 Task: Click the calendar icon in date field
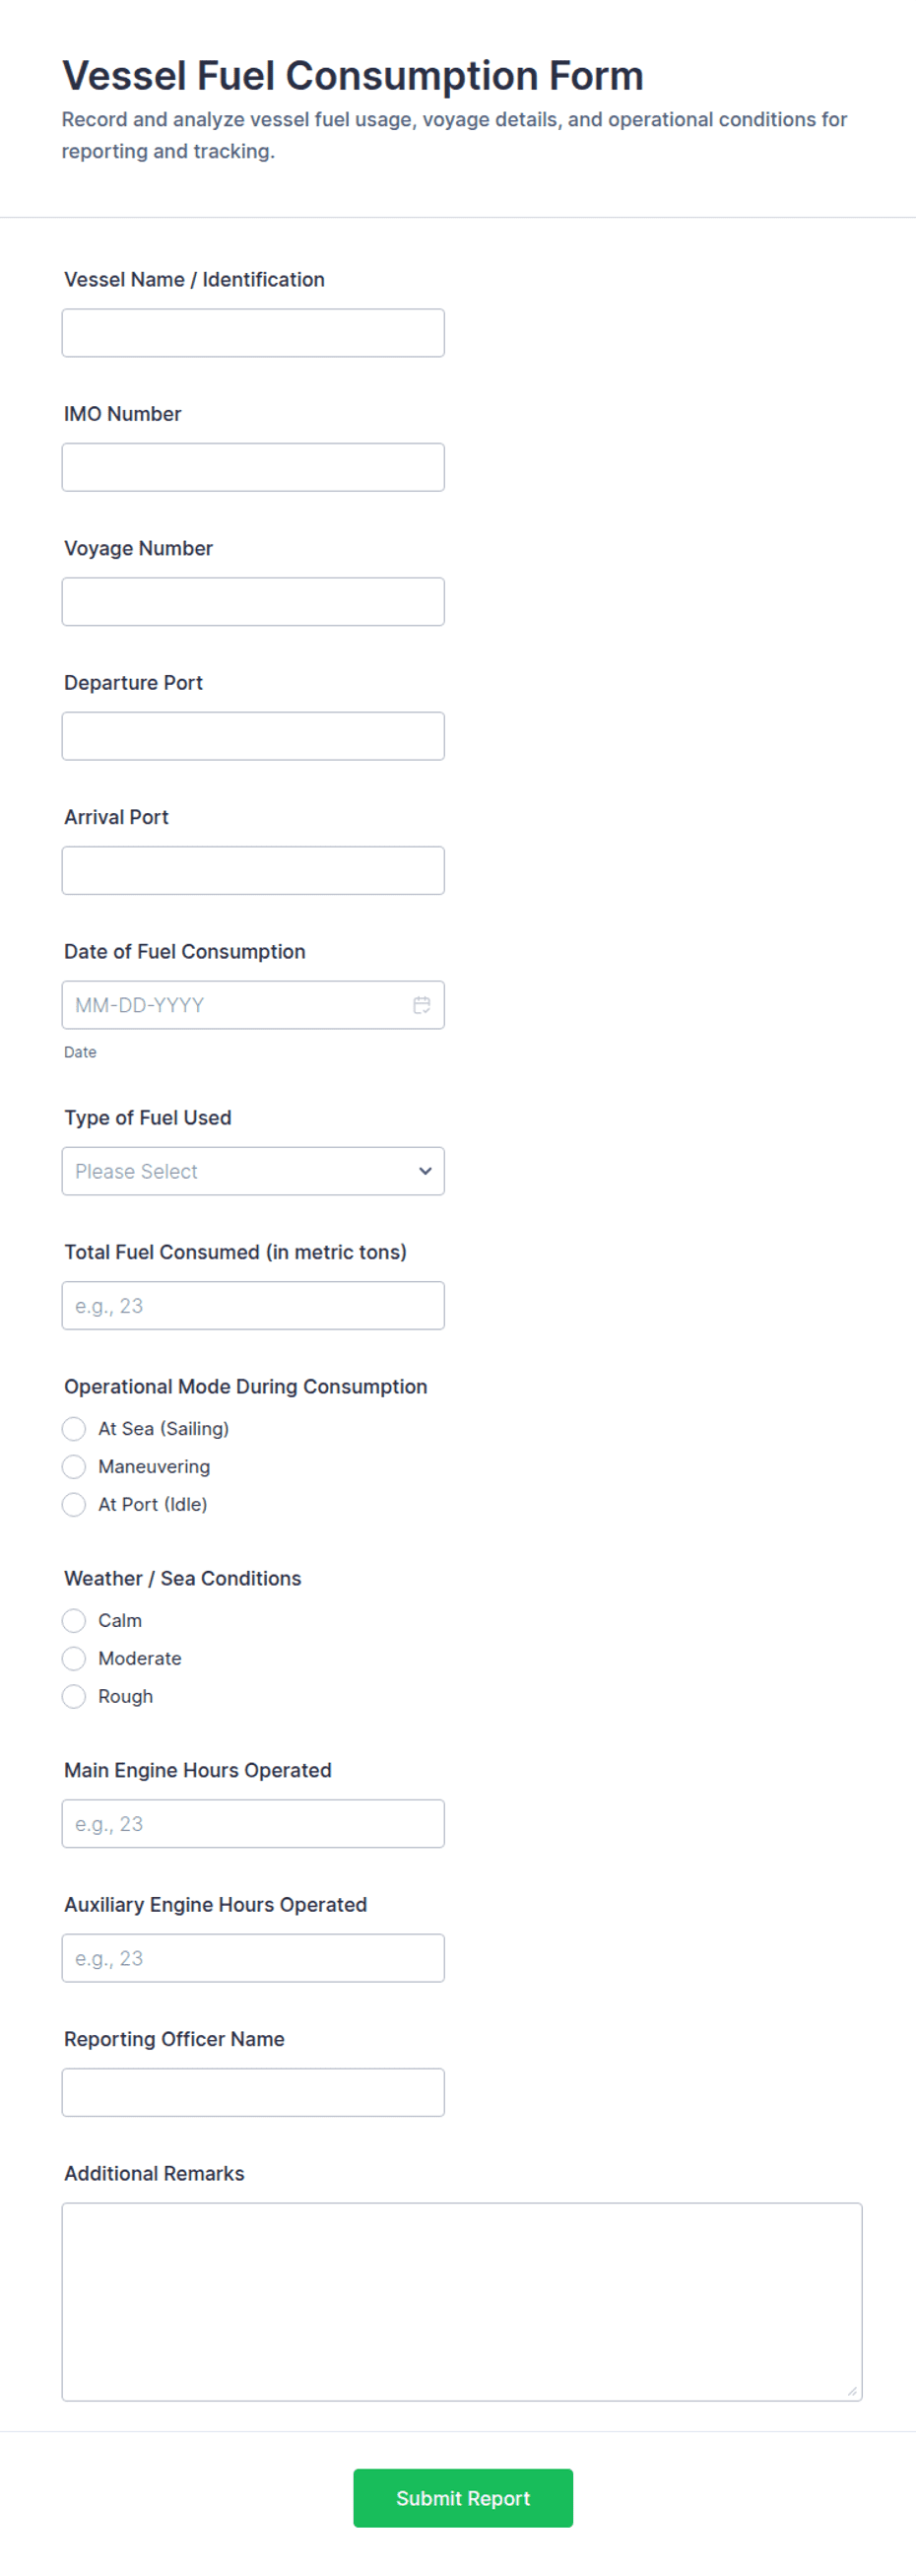(422, 1005)
